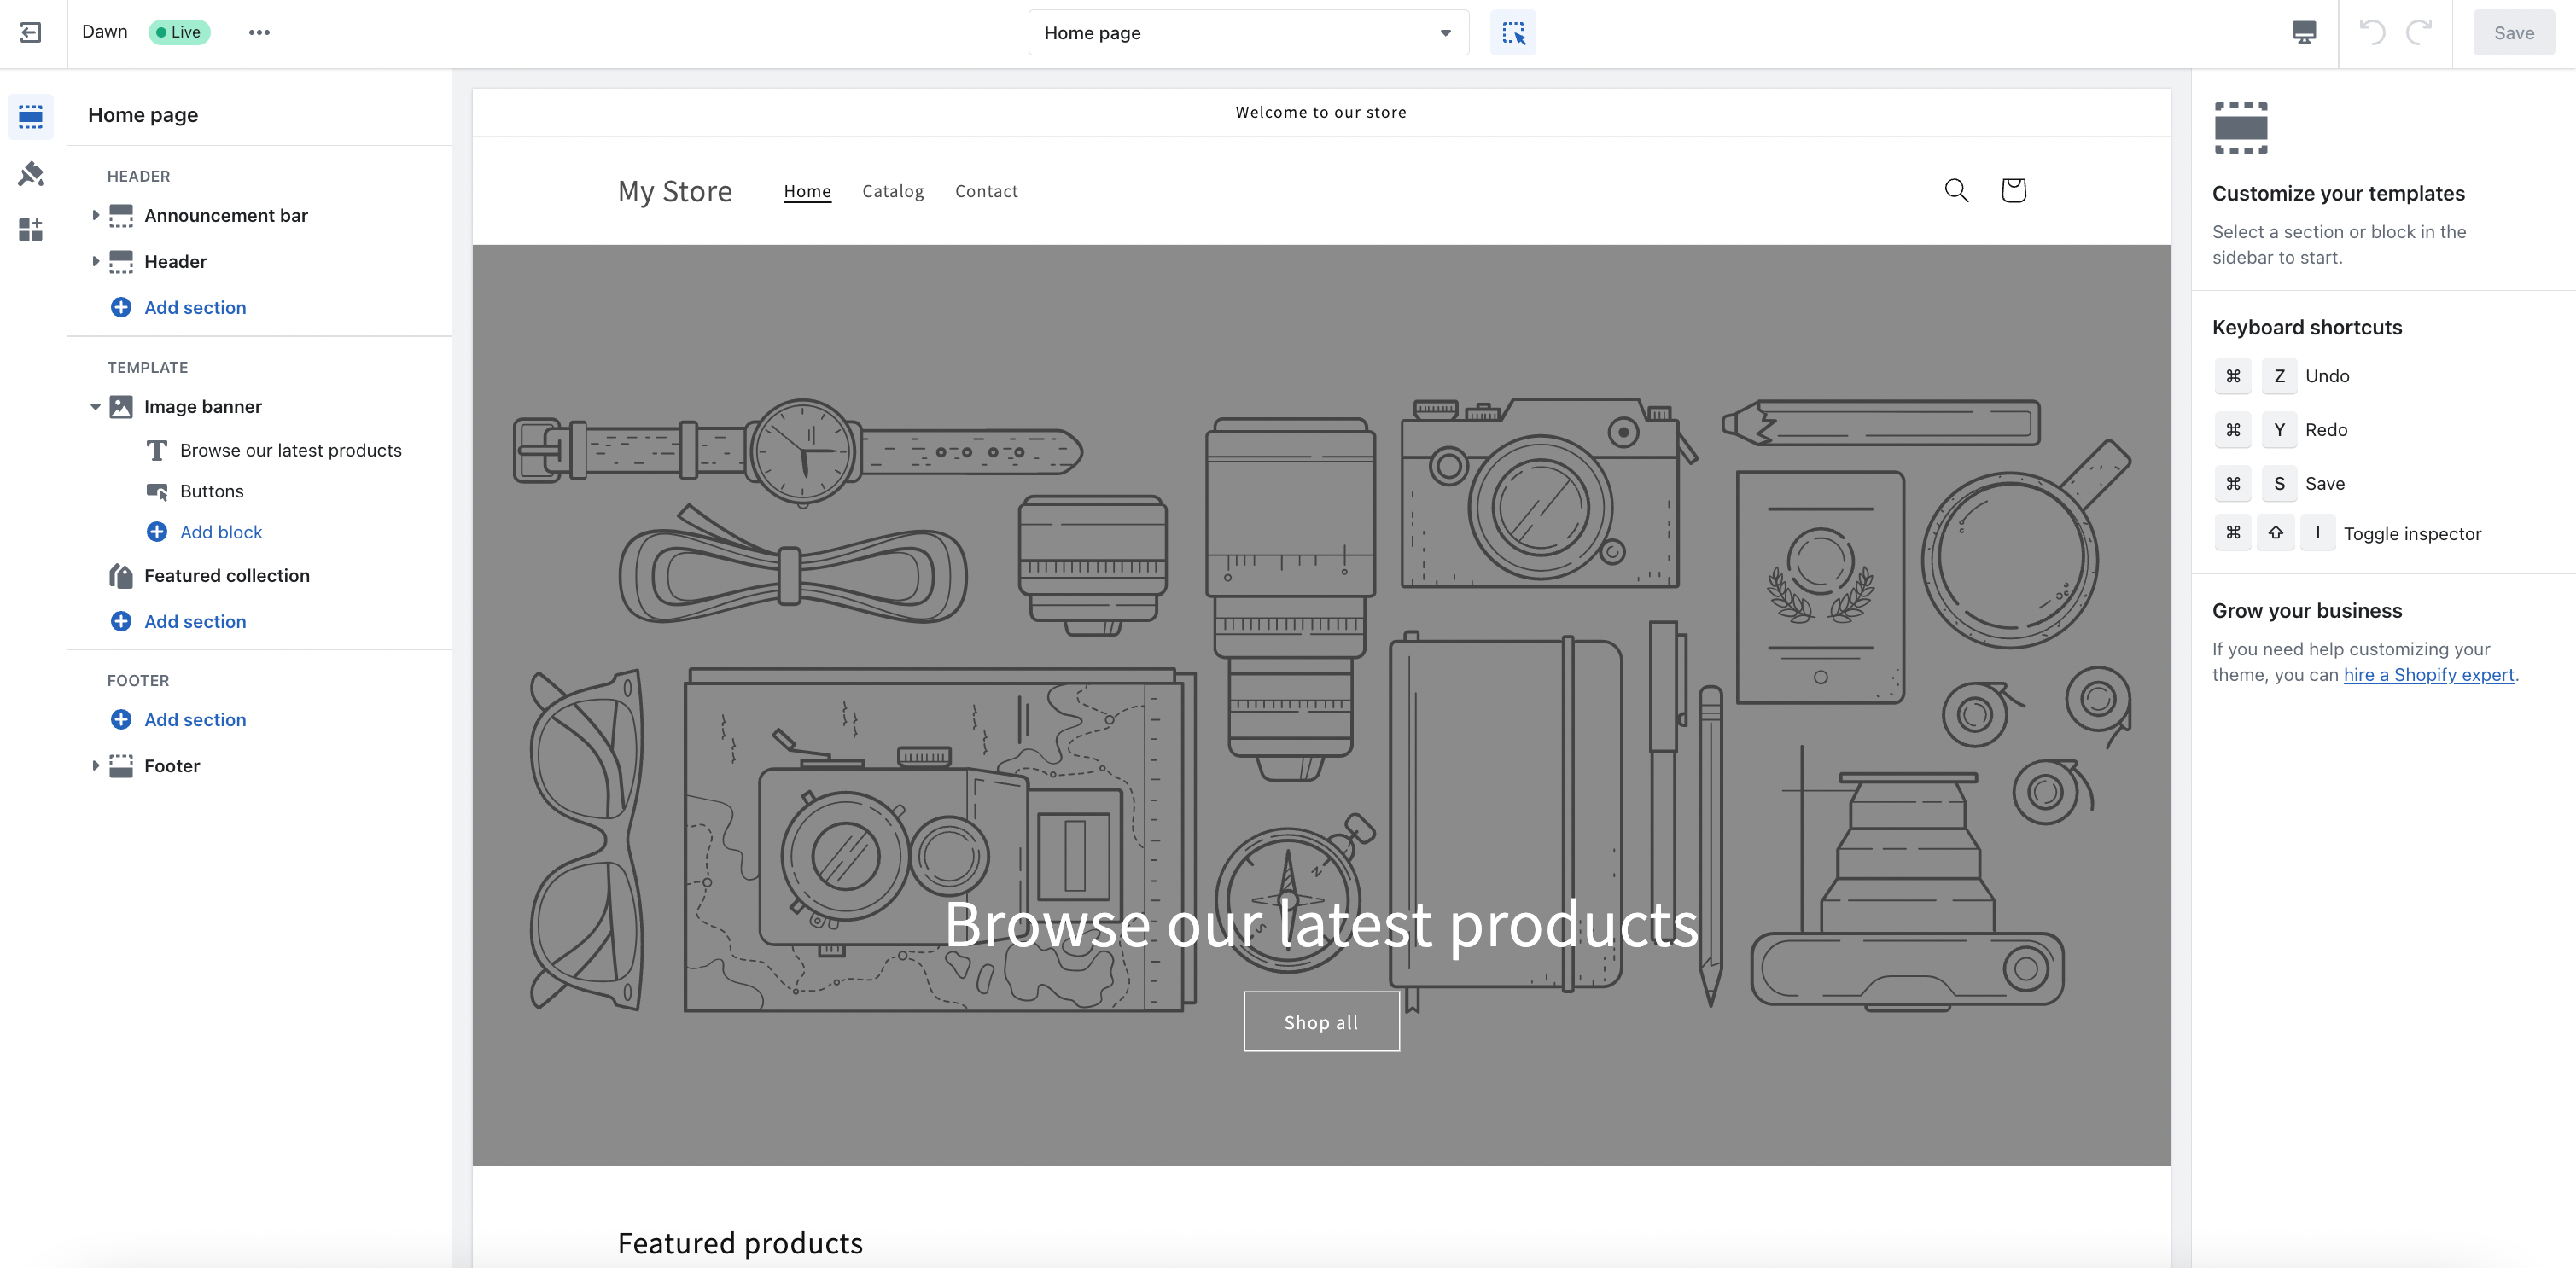2576x1268 pixels.
Task: Click Contact in store navigation
Action: 986,191
